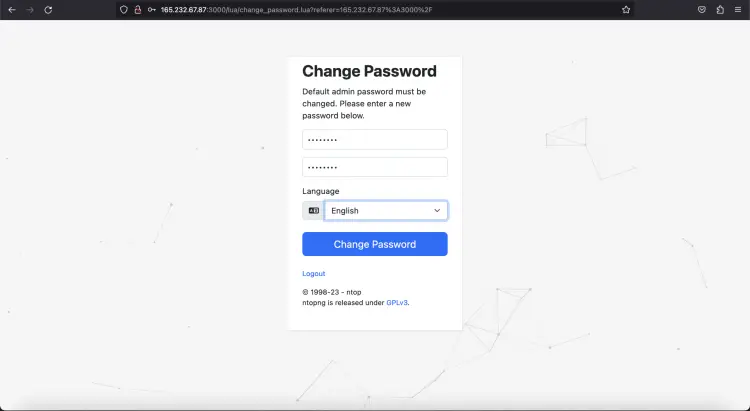This screenshot has height=411, width=750.
Task: Click the chevron arrow of language selector
Action: click(437, 211)
